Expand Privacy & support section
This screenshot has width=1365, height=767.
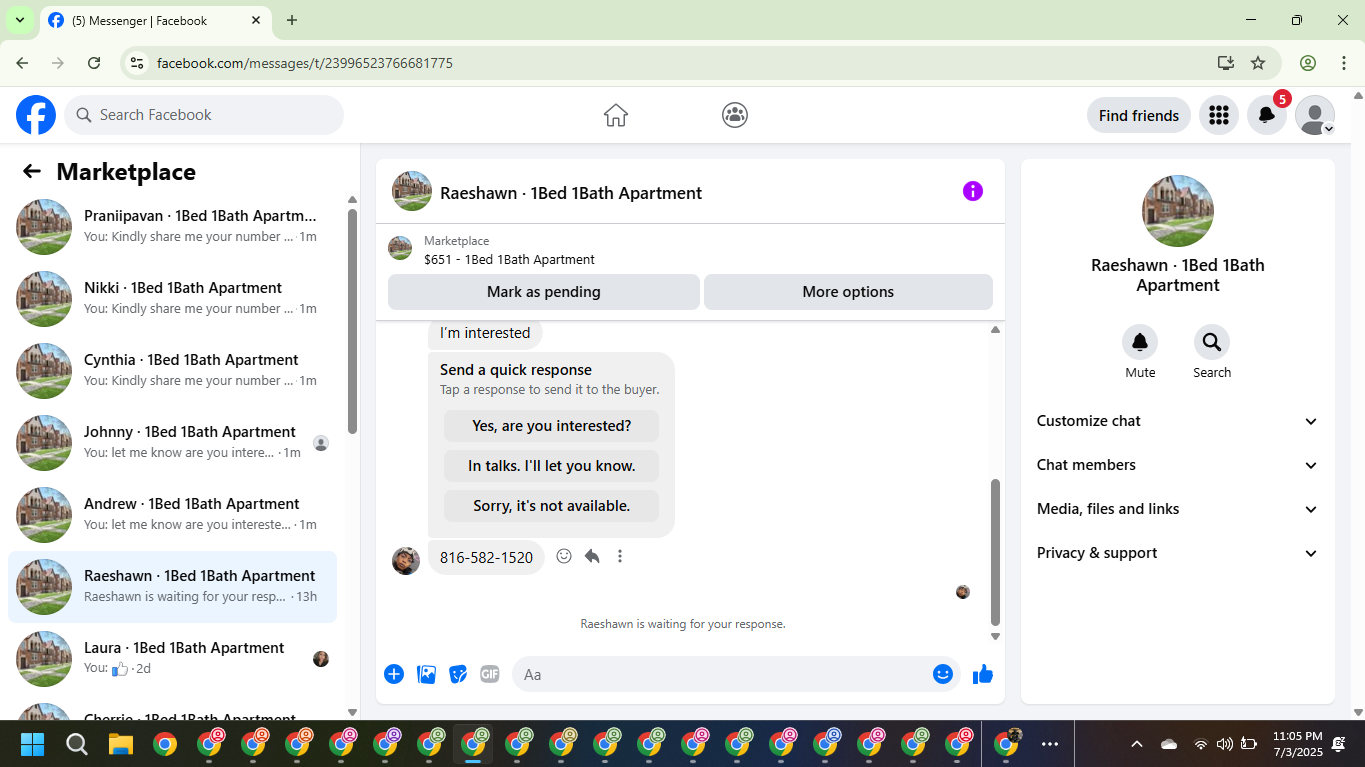[1178, 553]
